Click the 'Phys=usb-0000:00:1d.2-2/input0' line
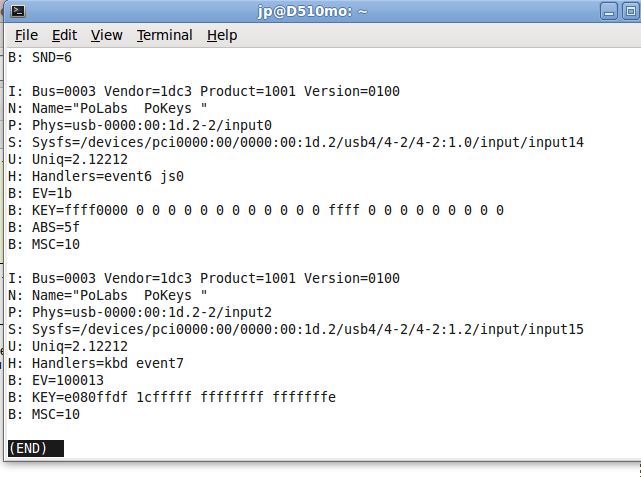Screen dimensions: 641x477 tap(140, 125)
